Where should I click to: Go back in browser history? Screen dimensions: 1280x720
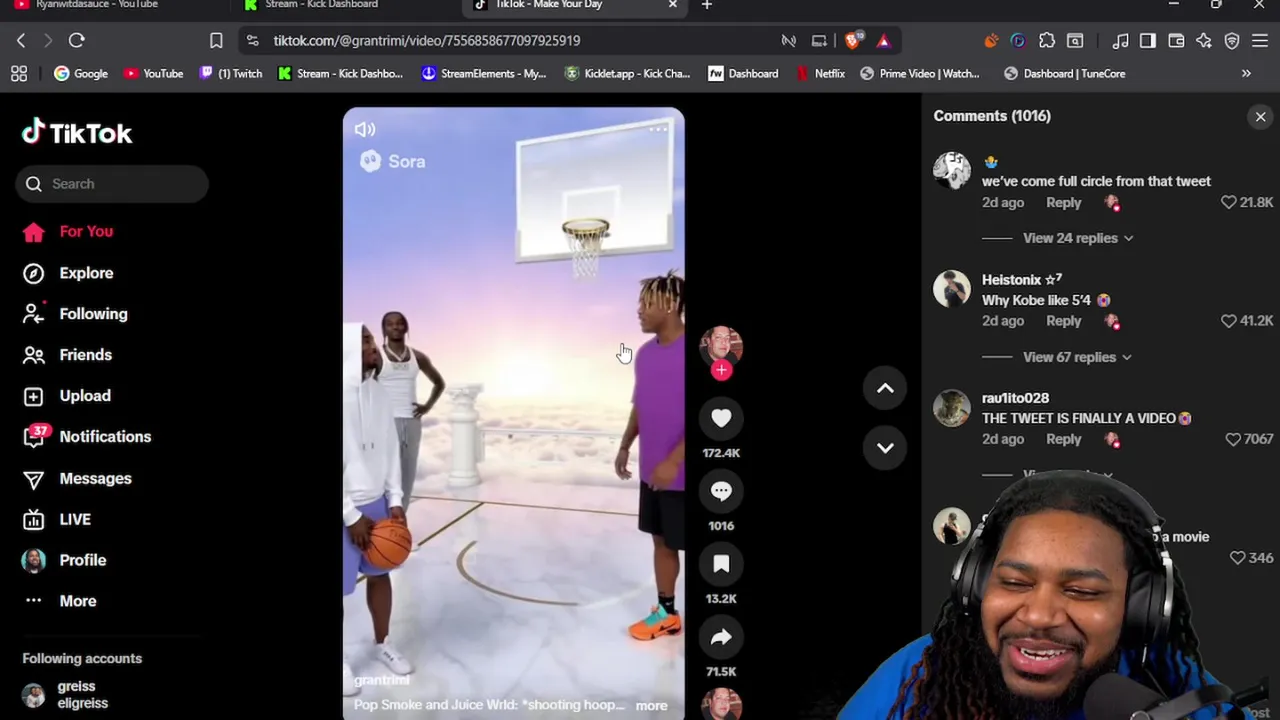[21, 41]
